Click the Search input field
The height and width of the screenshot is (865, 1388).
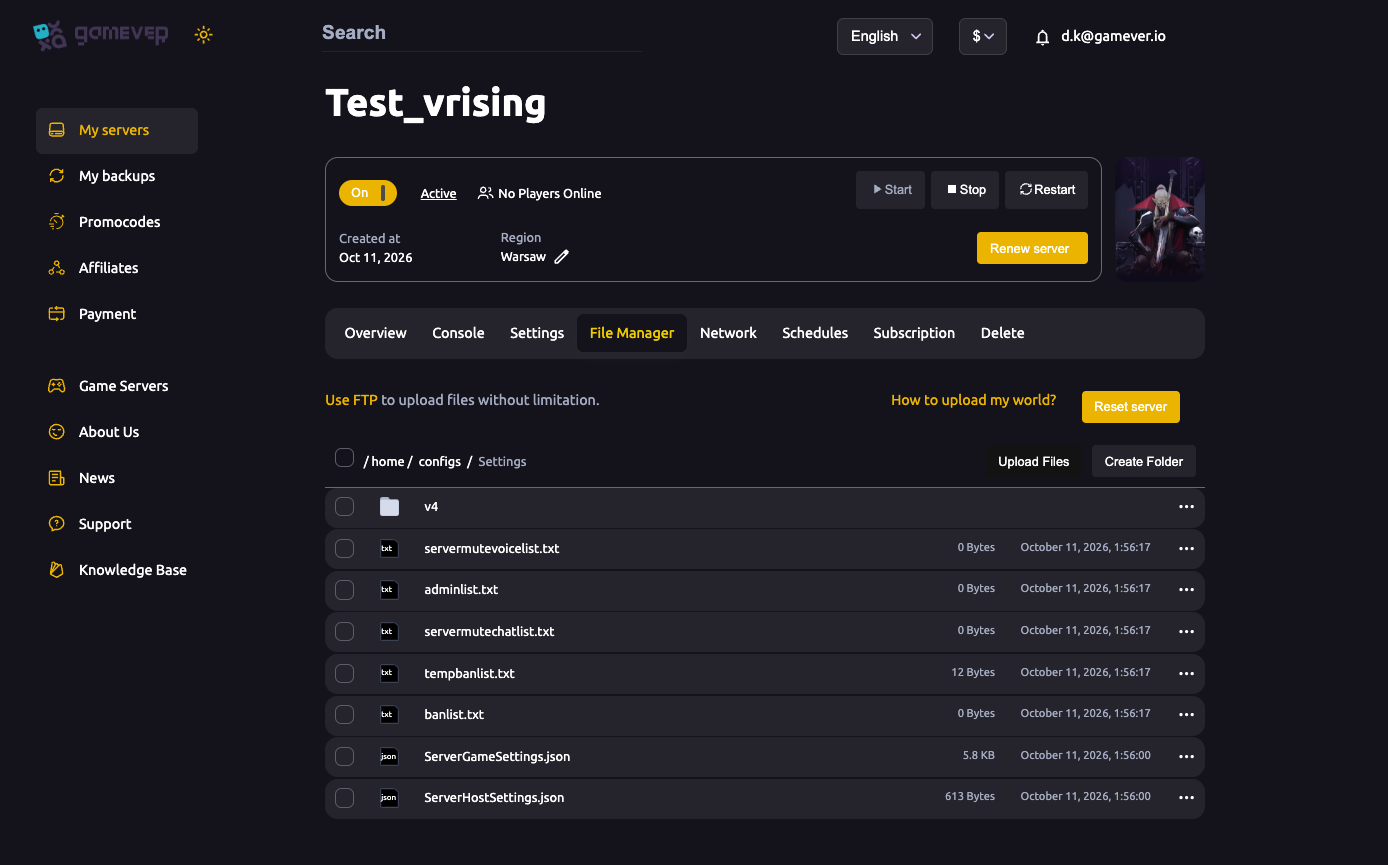pyautogui.click(x=482, y=33)
